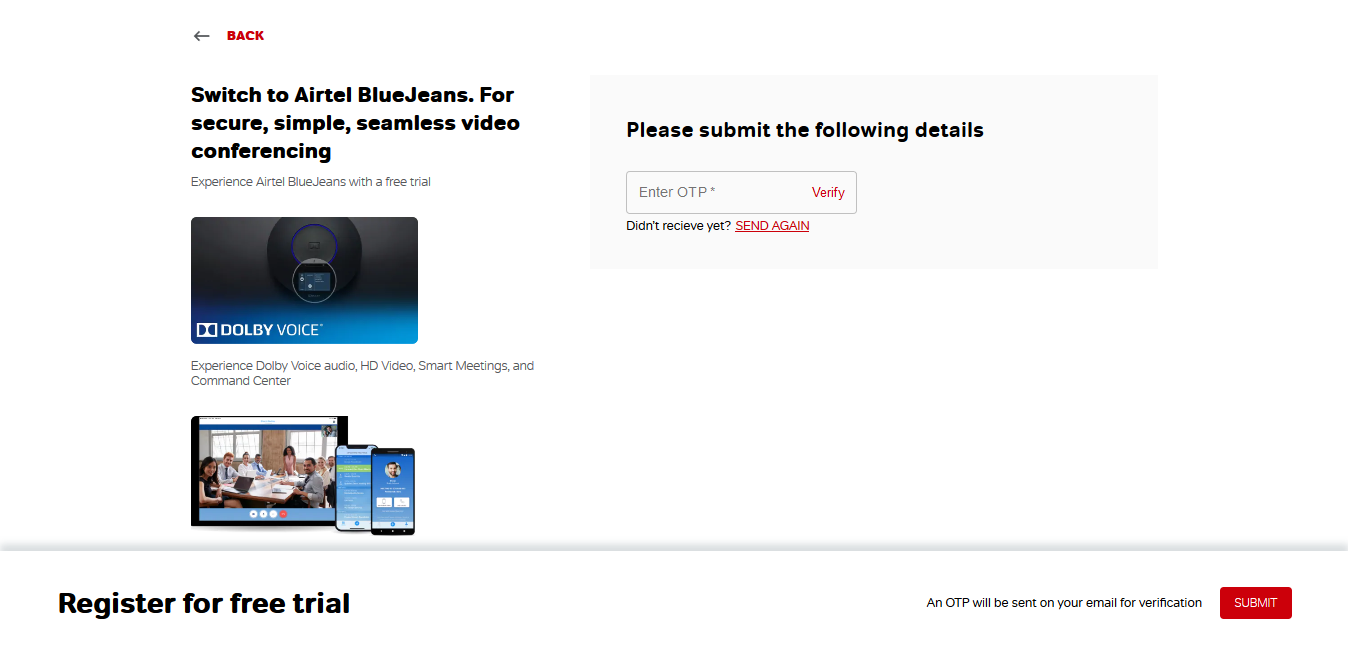
Task: Click the SEND AGAIN link
Action: [772, 226]
